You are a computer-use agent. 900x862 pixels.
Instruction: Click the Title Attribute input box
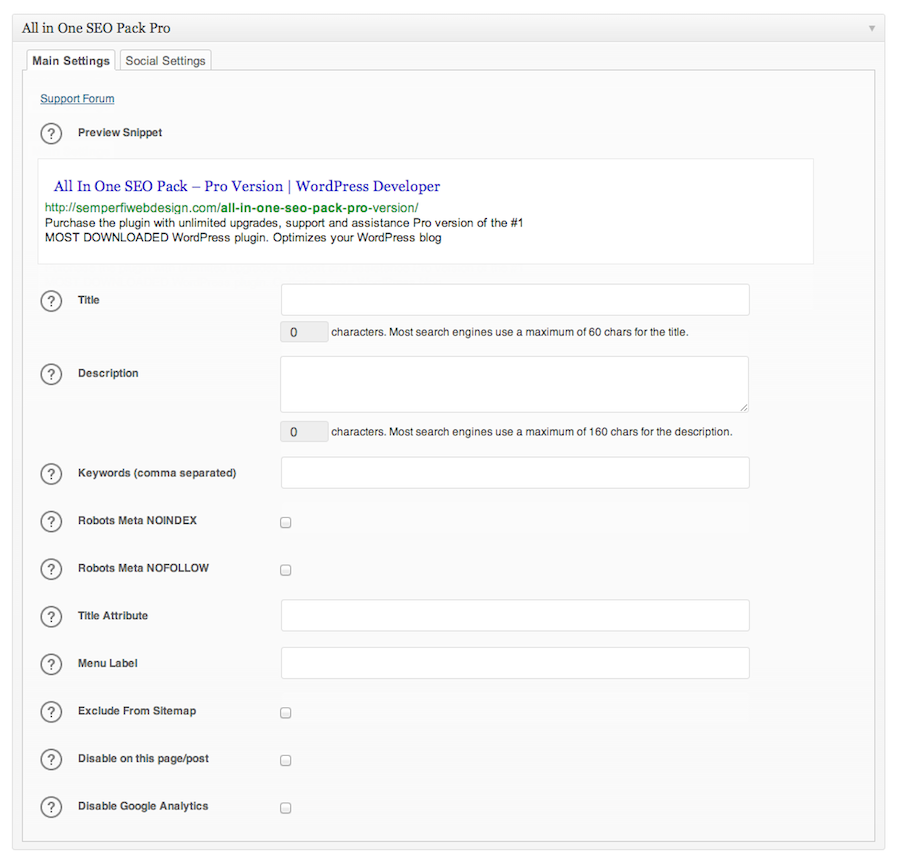point(515,616)
